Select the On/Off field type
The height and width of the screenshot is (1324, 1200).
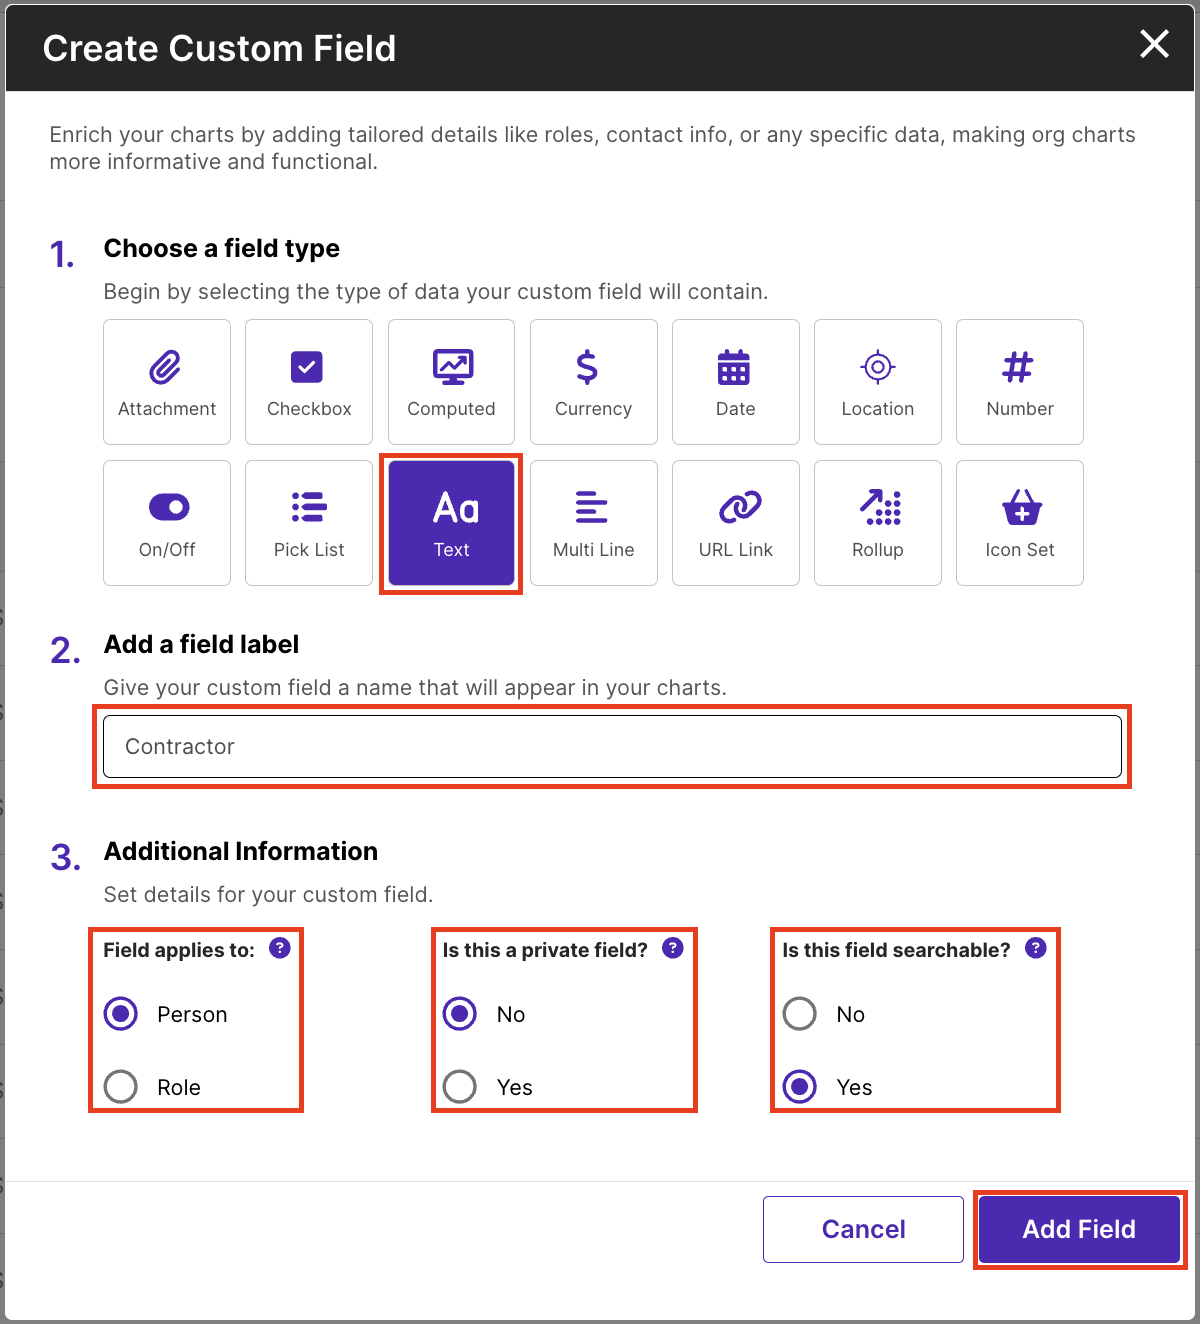(x=167, y=523)
